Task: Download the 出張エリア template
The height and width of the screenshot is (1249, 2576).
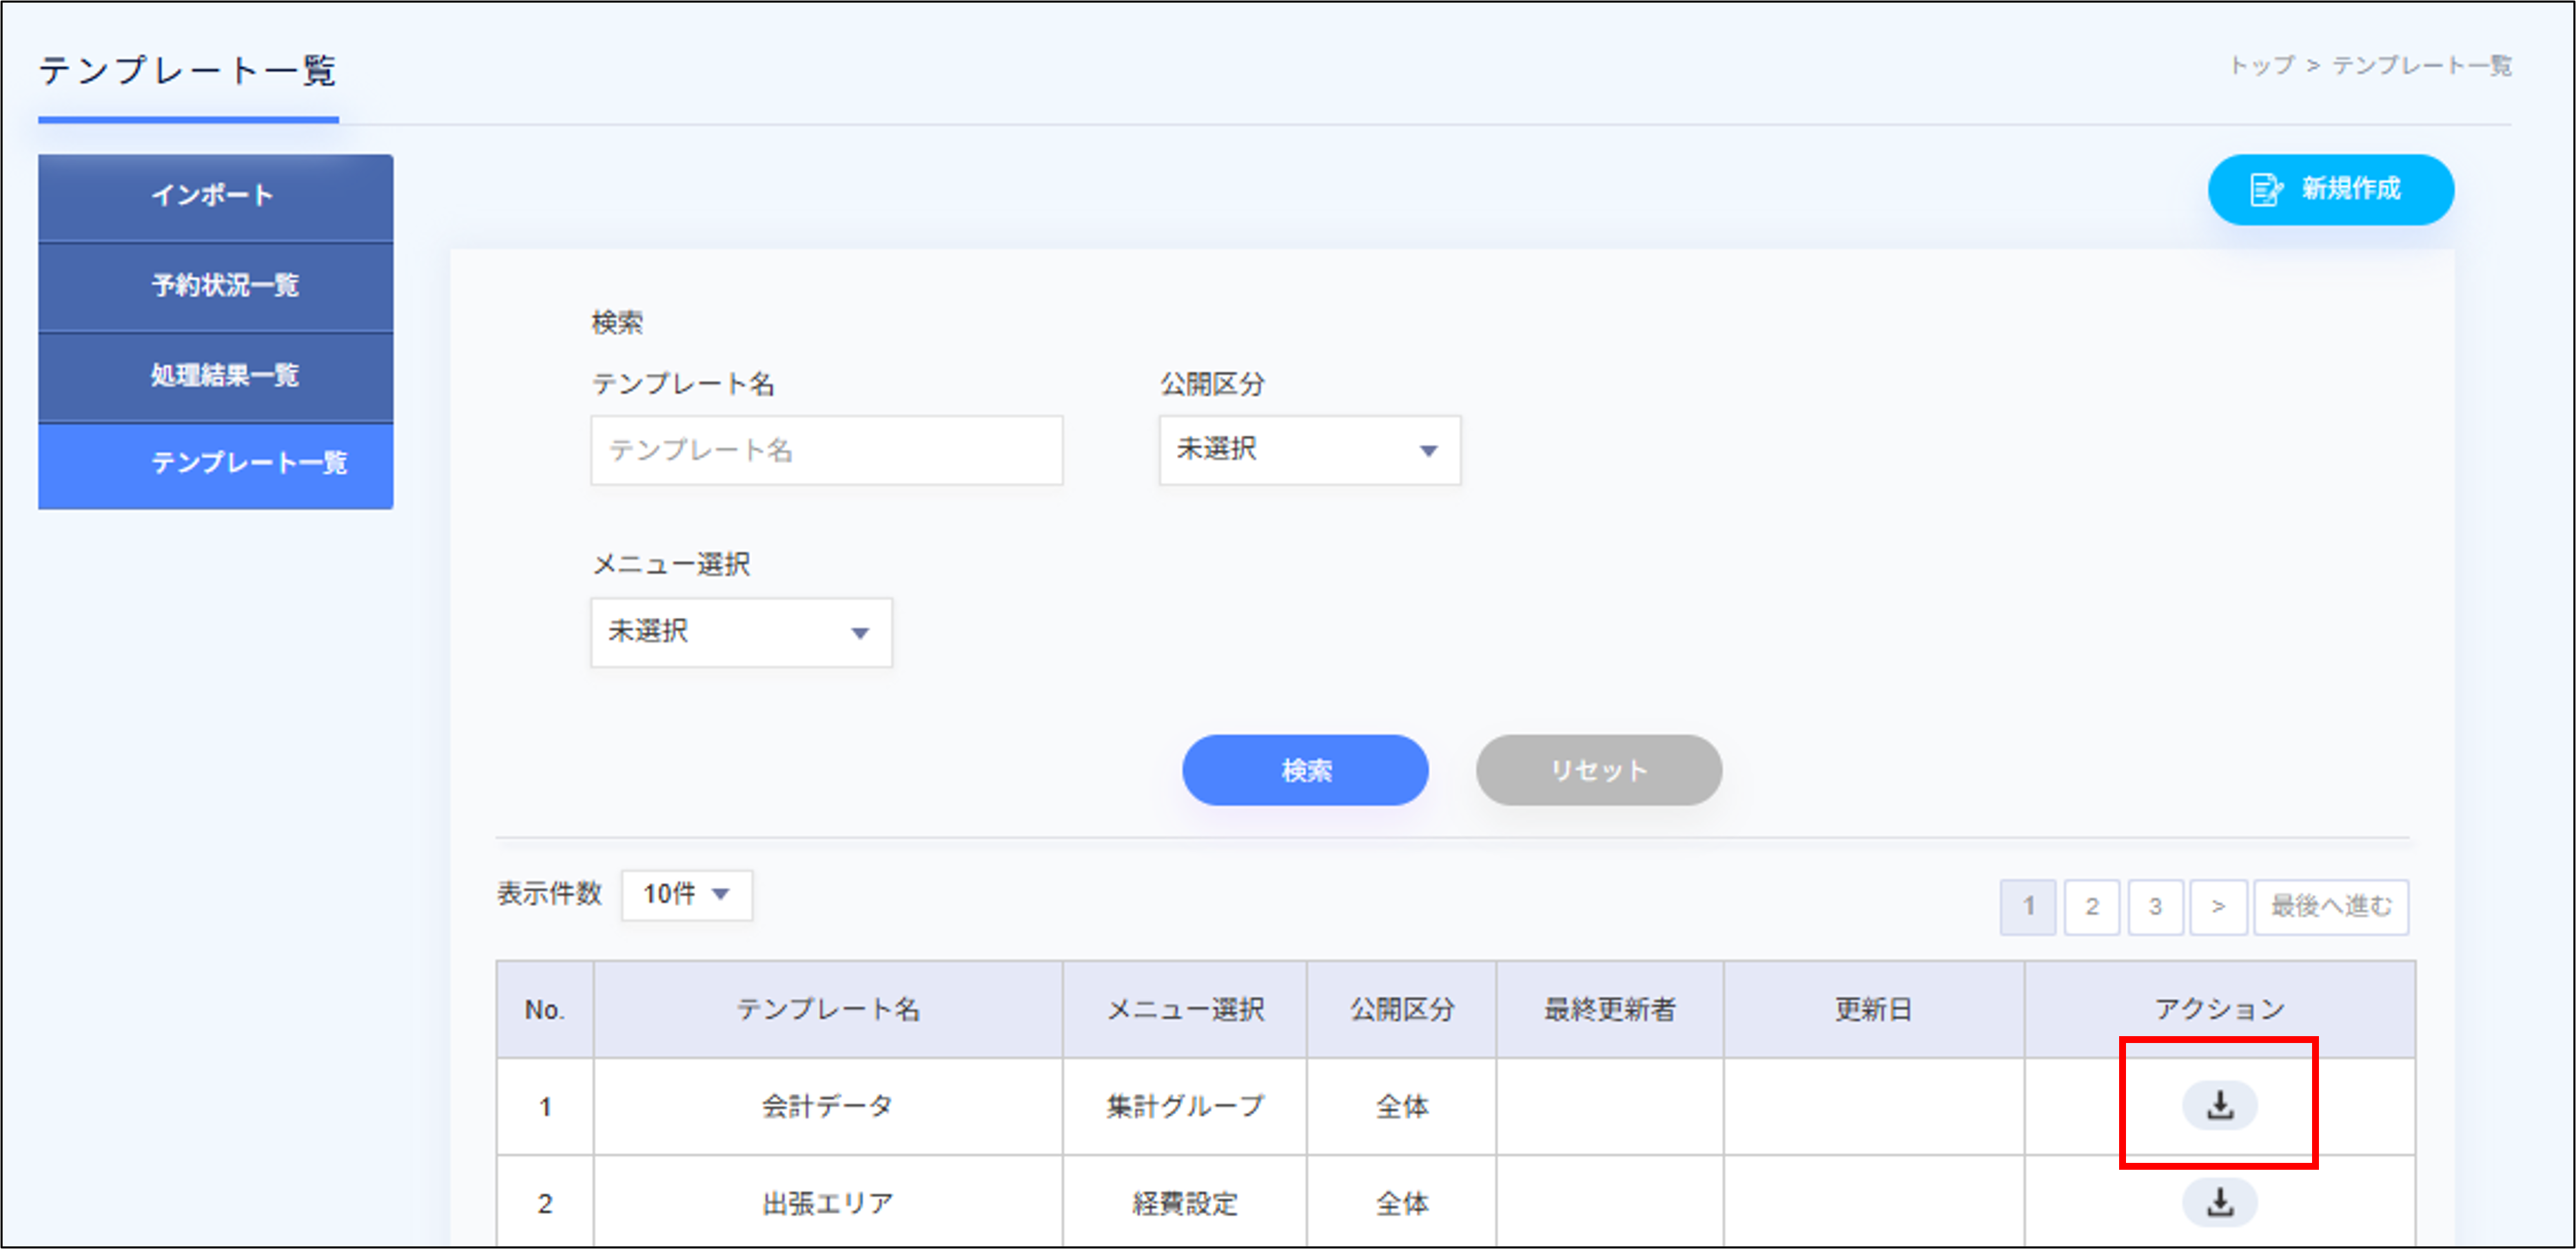Action: pyautogui.click(x=2218, y=1202)
